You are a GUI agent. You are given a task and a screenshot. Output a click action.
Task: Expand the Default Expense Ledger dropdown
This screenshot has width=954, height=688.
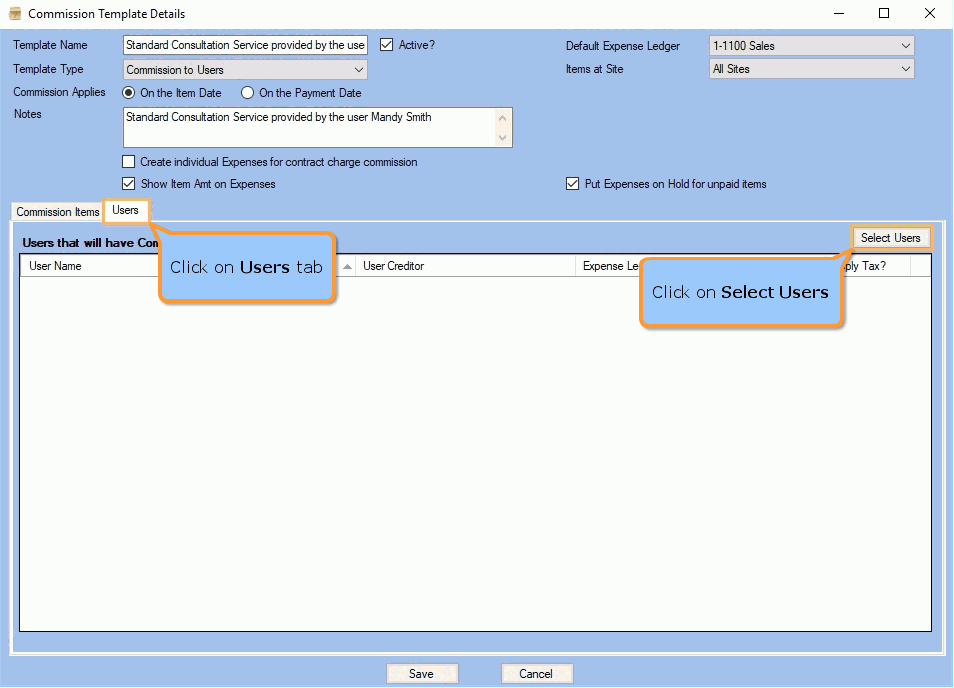905,46
